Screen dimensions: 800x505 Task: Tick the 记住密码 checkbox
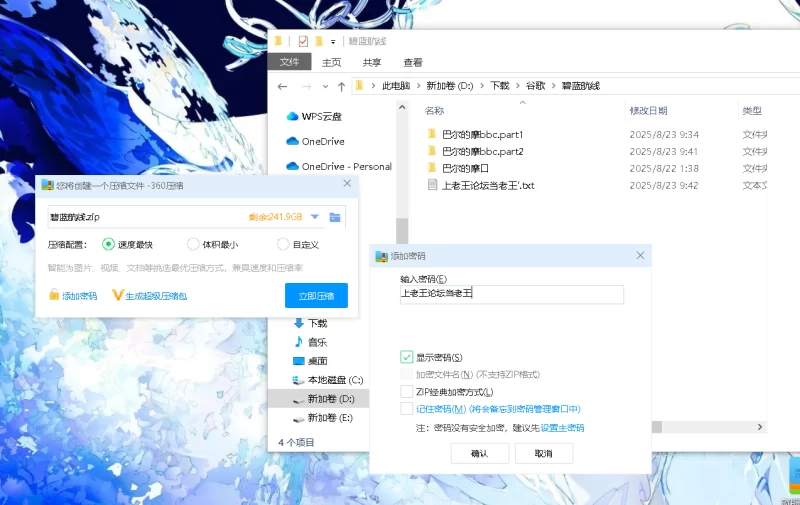click(x=407, y=409)
